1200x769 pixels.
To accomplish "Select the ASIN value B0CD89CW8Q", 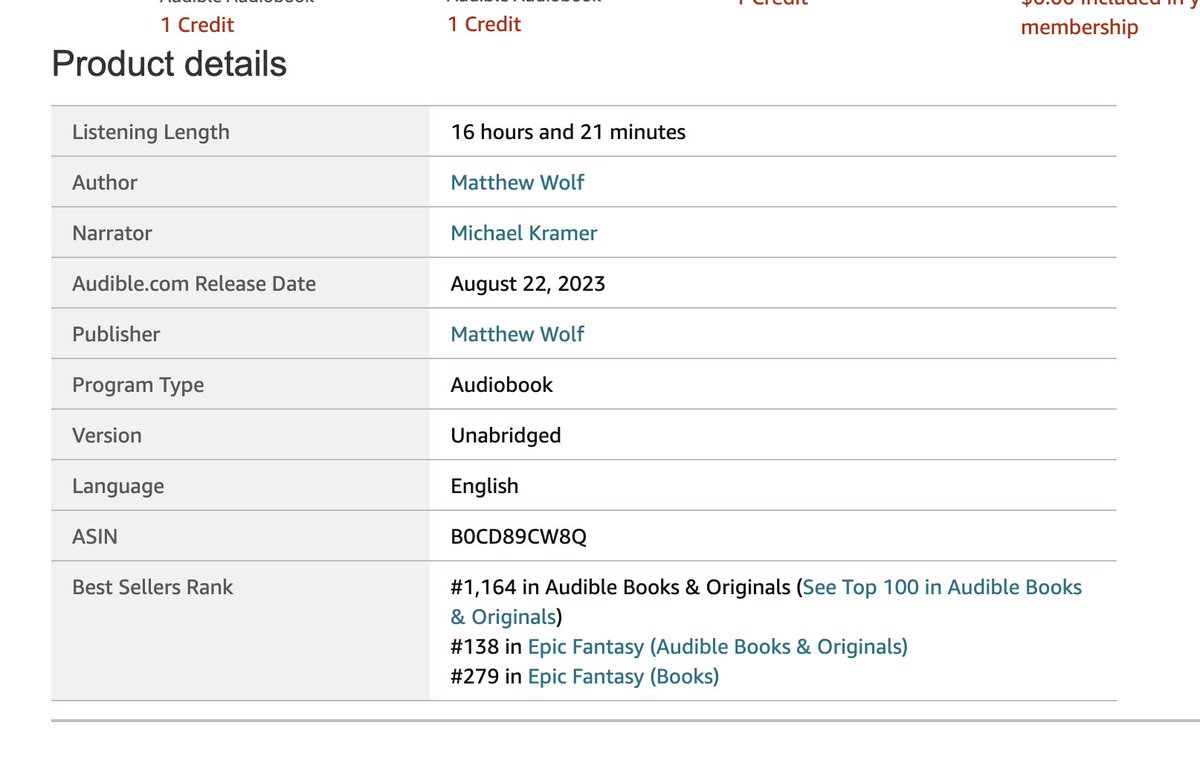I will coord(519,537).
